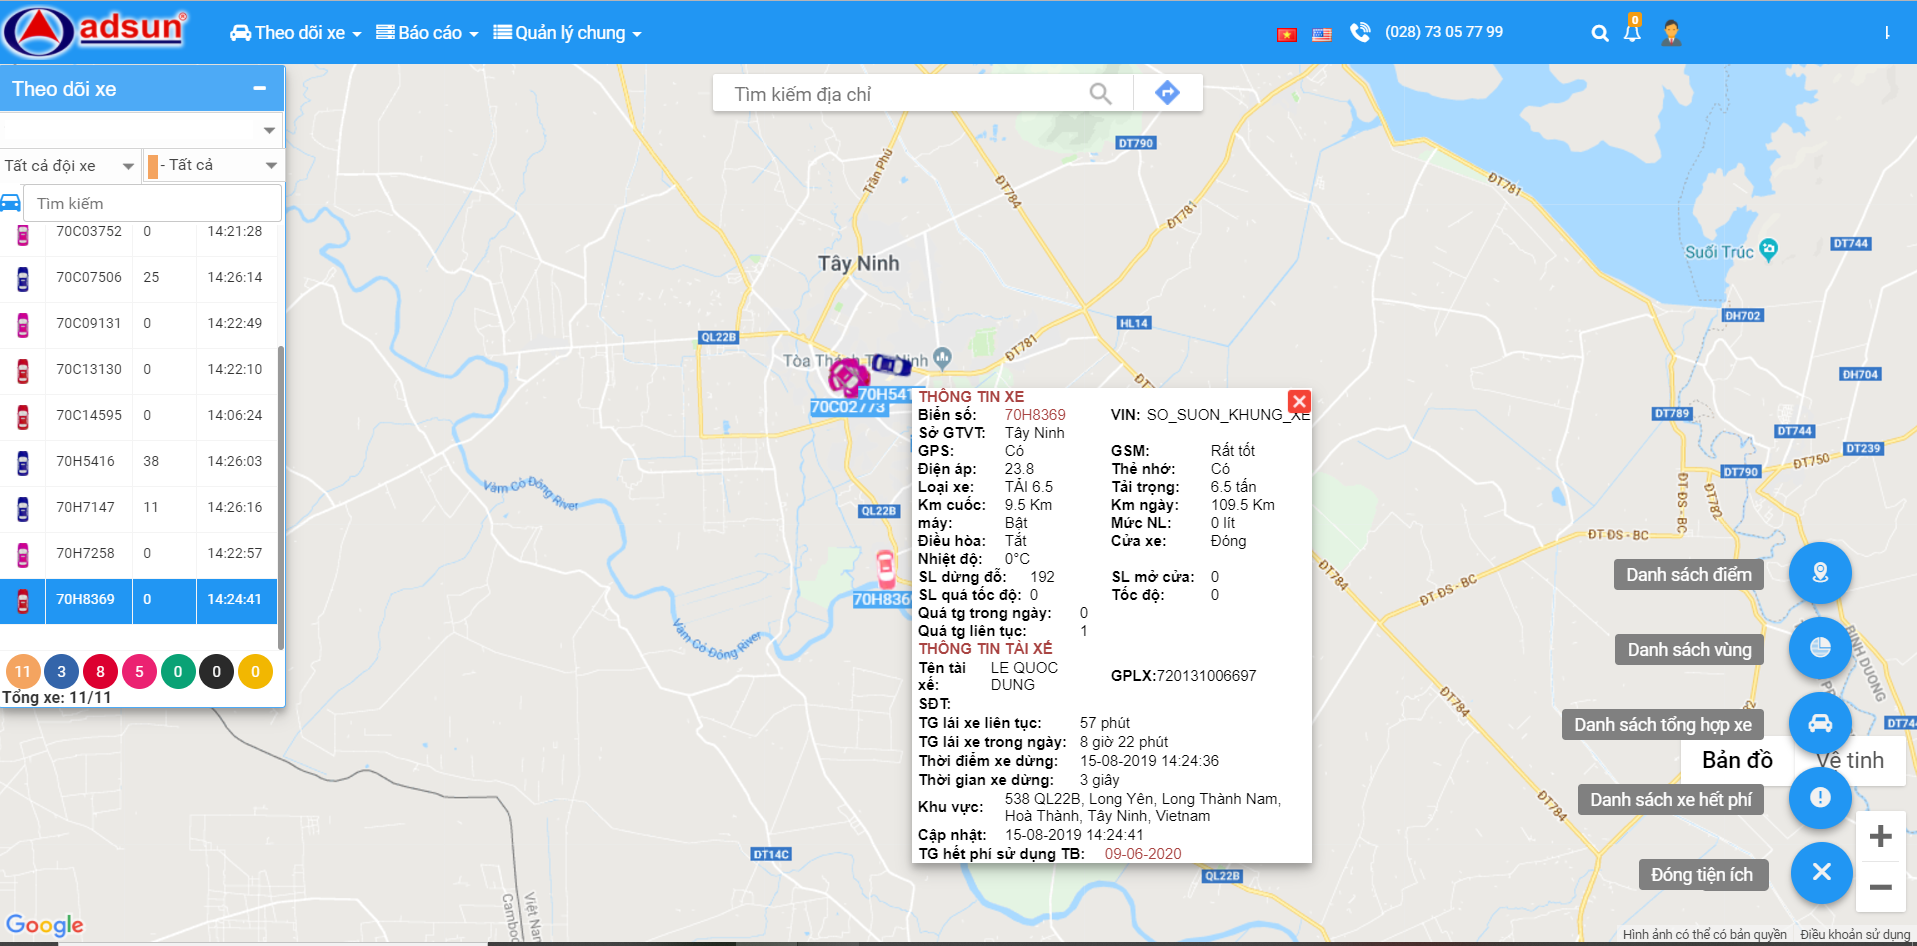The width and height of the screenshot is (1917, 946).
Task: Filter by yellow status circle showing 0
Action: point(255,672)
